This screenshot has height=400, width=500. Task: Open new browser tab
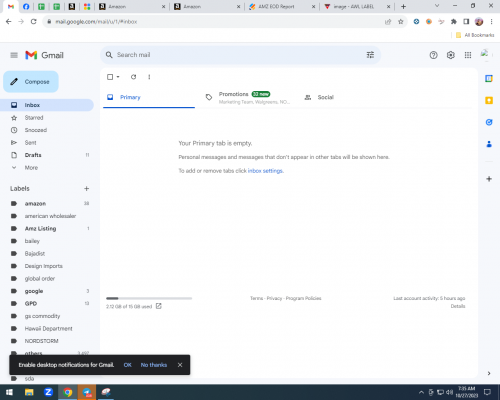point(403,6)
